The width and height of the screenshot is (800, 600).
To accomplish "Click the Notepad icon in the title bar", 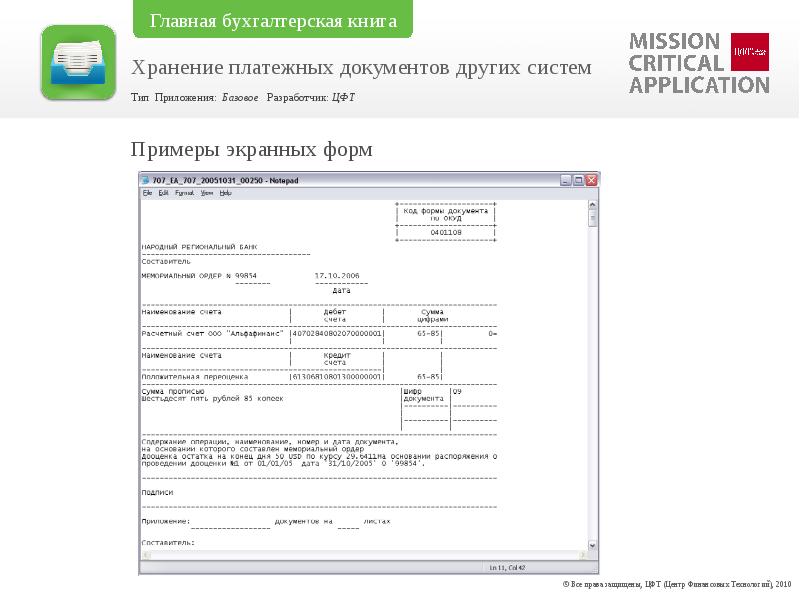I will 145,180.
